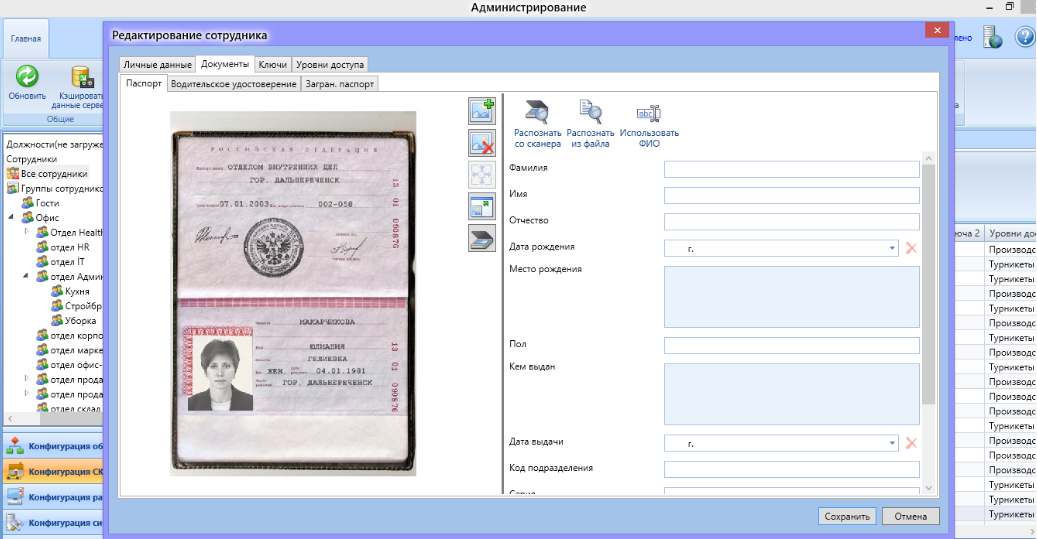Click the flatbed scanner icon
This screenshot has height=539, width=1037.
[x=483, y=238]
